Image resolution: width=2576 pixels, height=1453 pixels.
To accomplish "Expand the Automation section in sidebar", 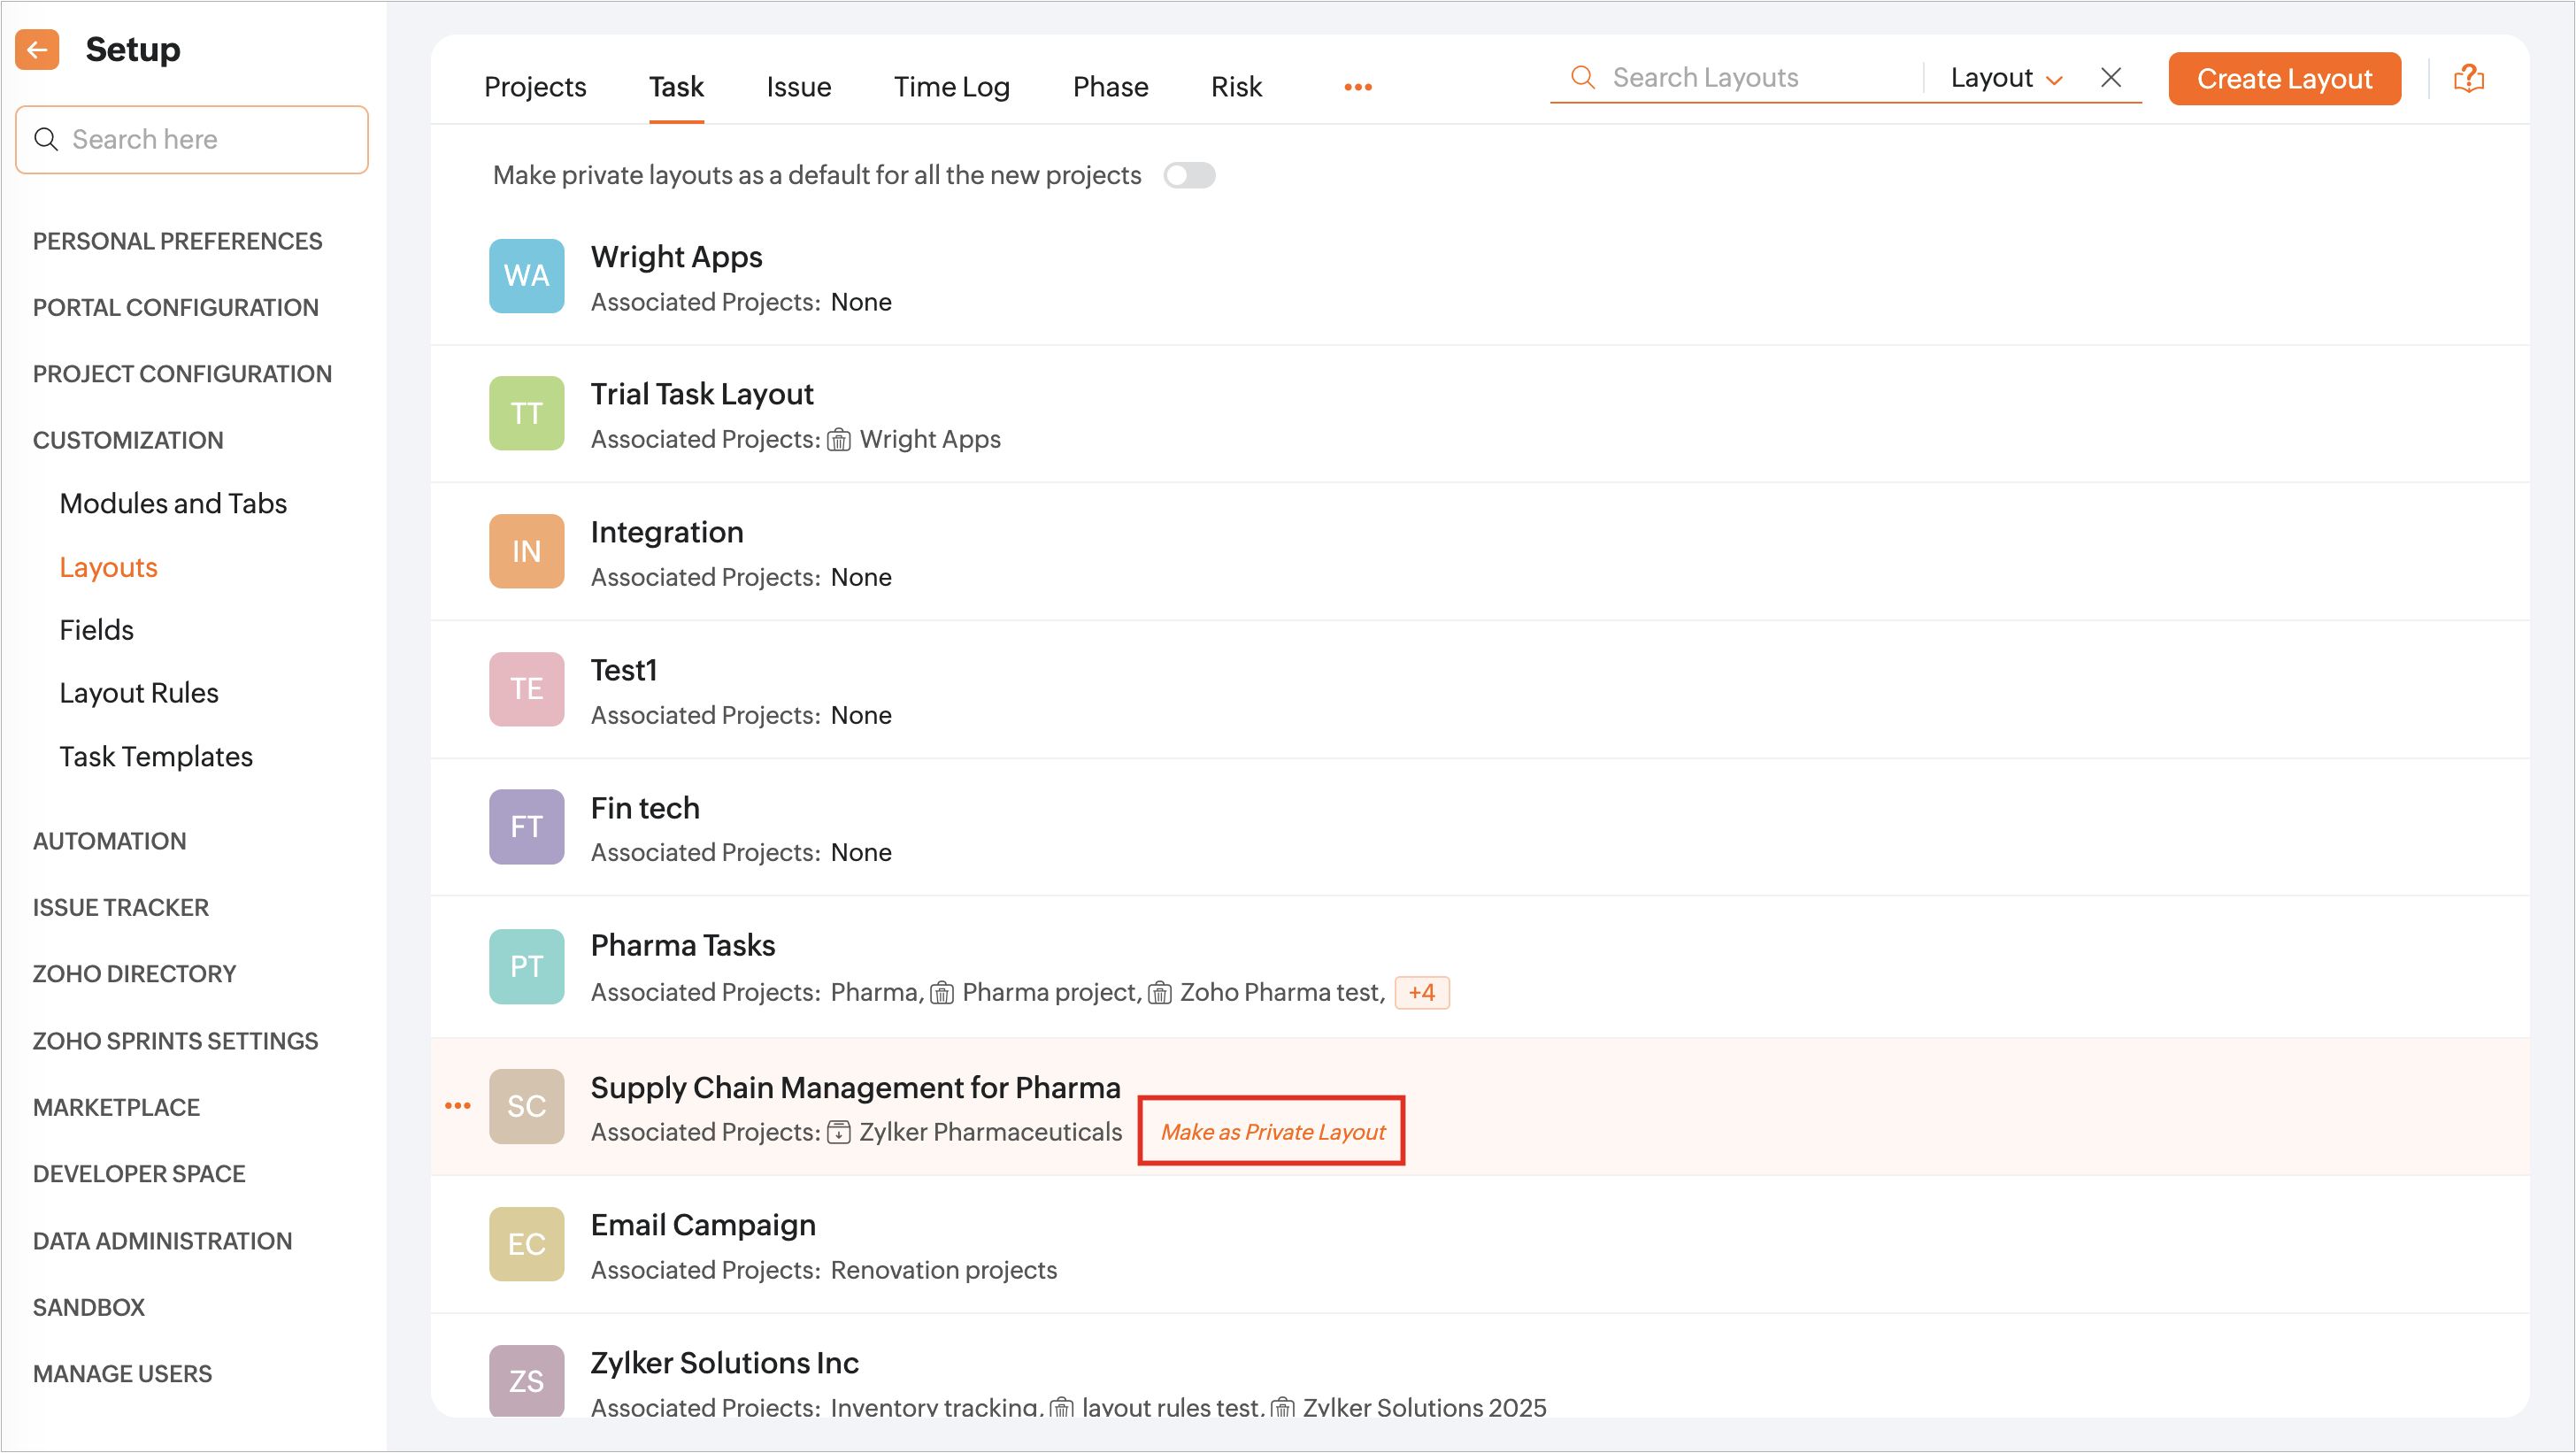I will [109, 841].
